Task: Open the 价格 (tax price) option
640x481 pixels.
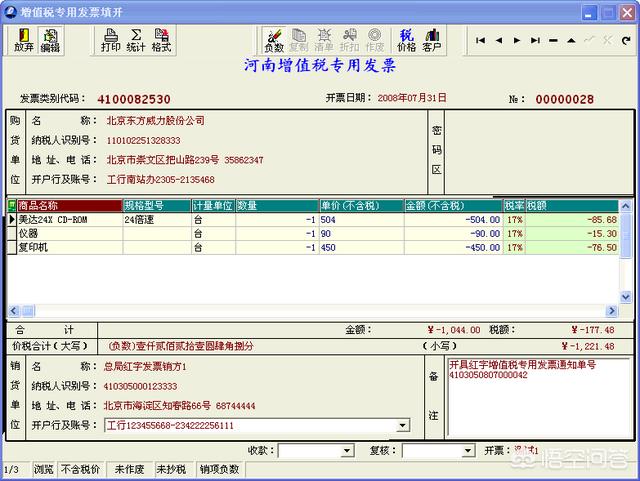Action: 406,40
